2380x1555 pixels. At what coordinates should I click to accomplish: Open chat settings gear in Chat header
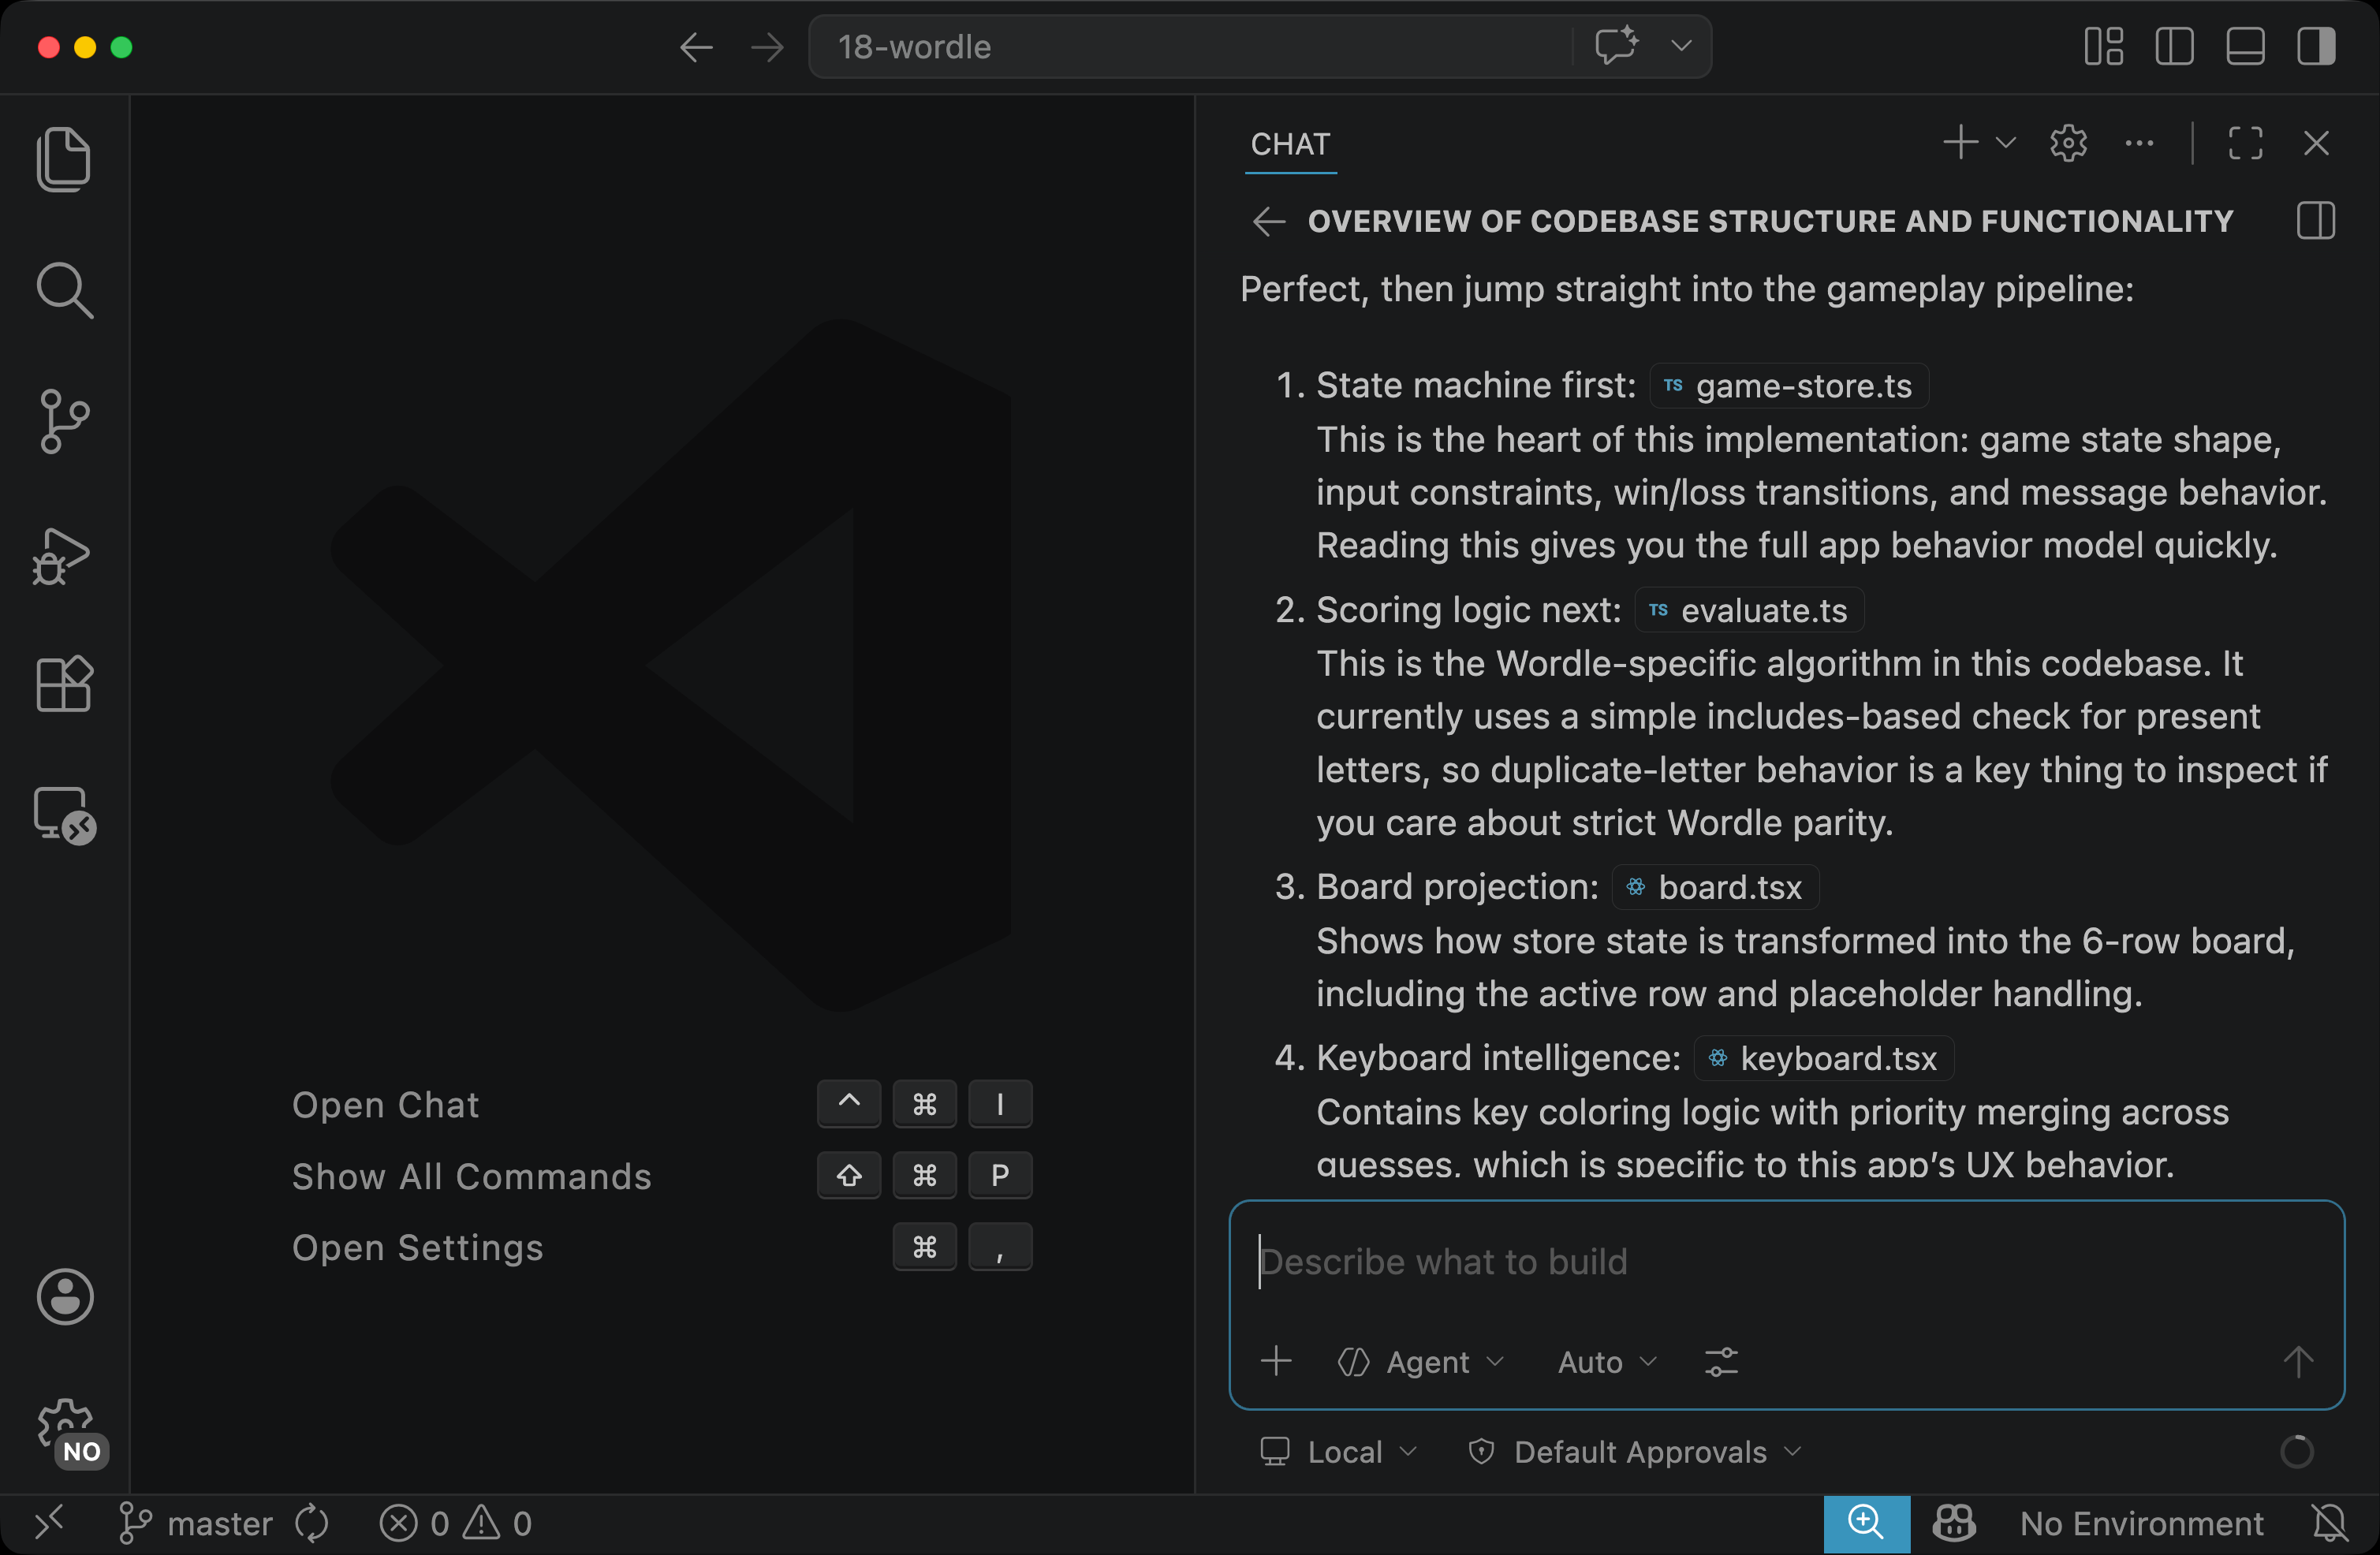(2068, 143)
